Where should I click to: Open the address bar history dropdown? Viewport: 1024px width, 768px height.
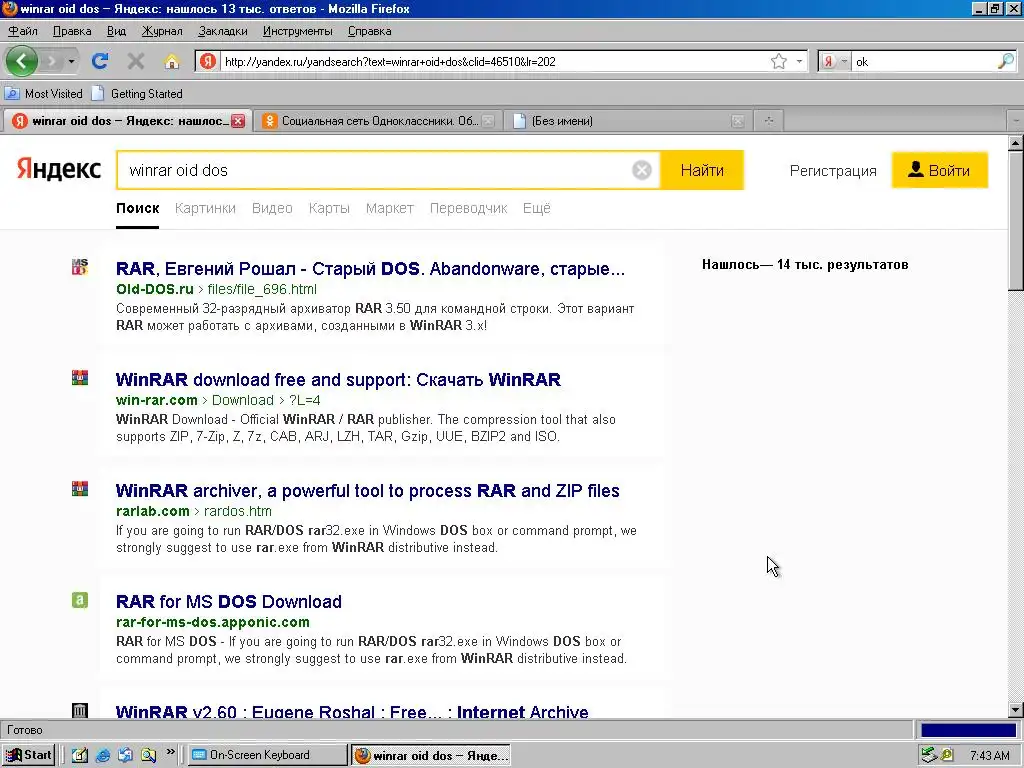[799, 61]
